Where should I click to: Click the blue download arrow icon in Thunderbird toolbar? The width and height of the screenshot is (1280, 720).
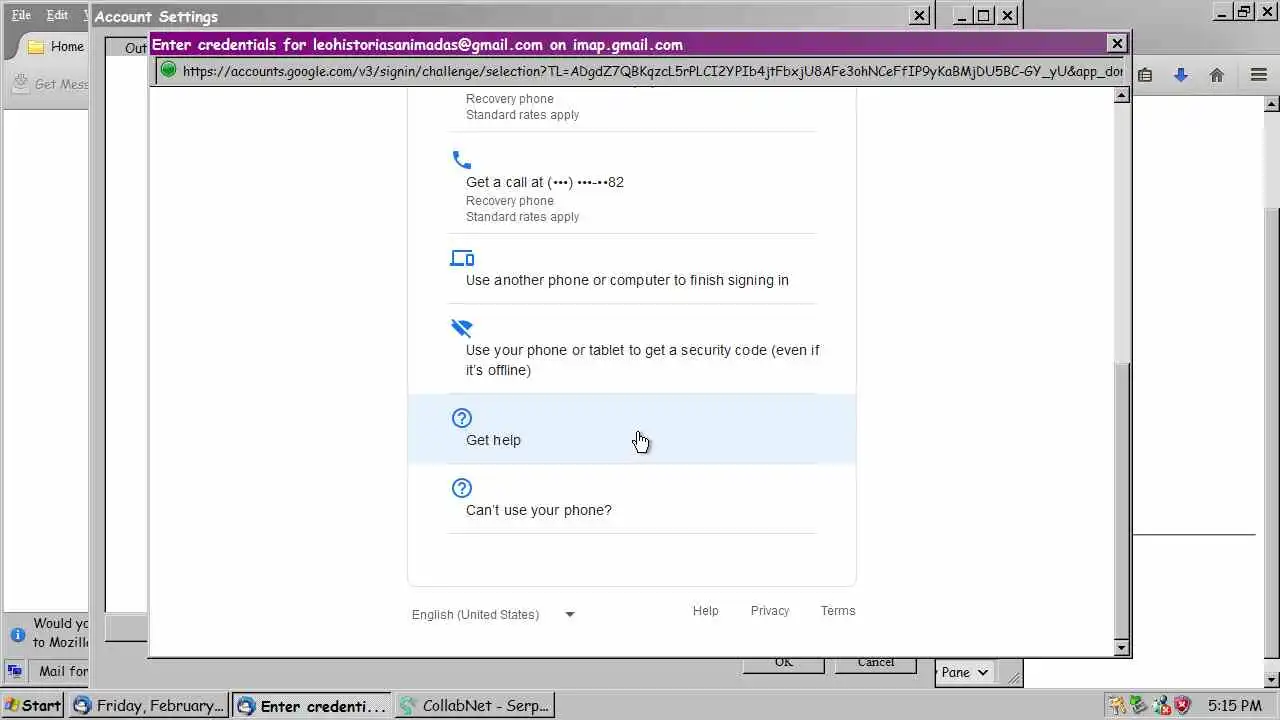tap(1181, 75)
